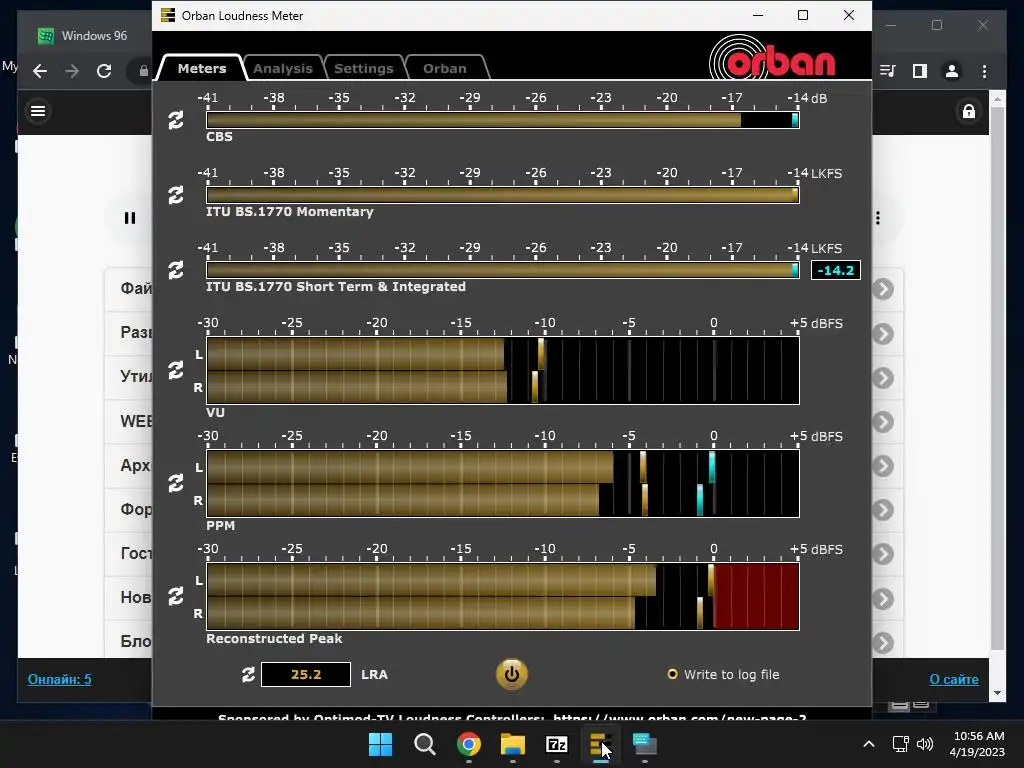Viewport: 1024px width, 768px height.
Task: Open the remote desktop taskbar app icon
Action: (645, 744)
